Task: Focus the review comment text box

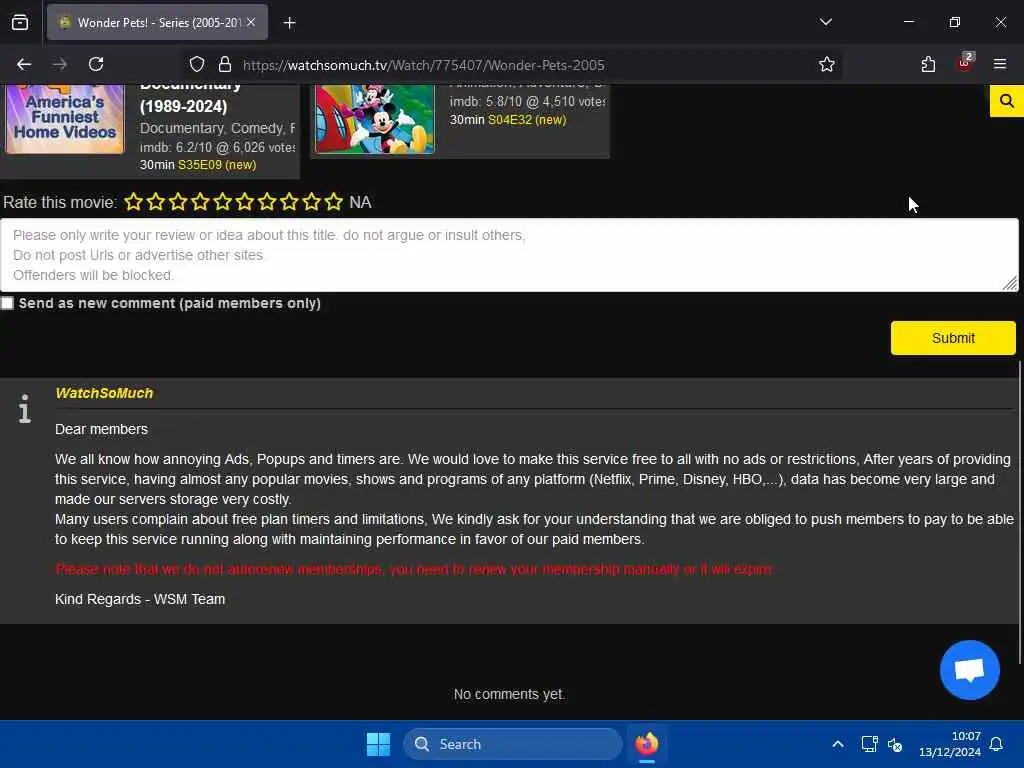Action: click(x=509, y=255)
